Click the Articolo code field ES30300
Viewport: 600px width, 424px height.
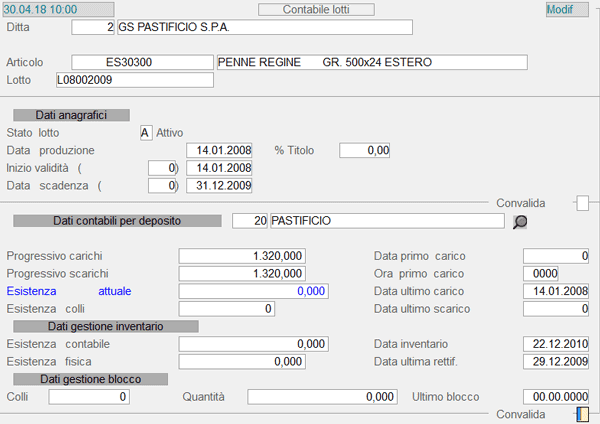coord(129,62)
